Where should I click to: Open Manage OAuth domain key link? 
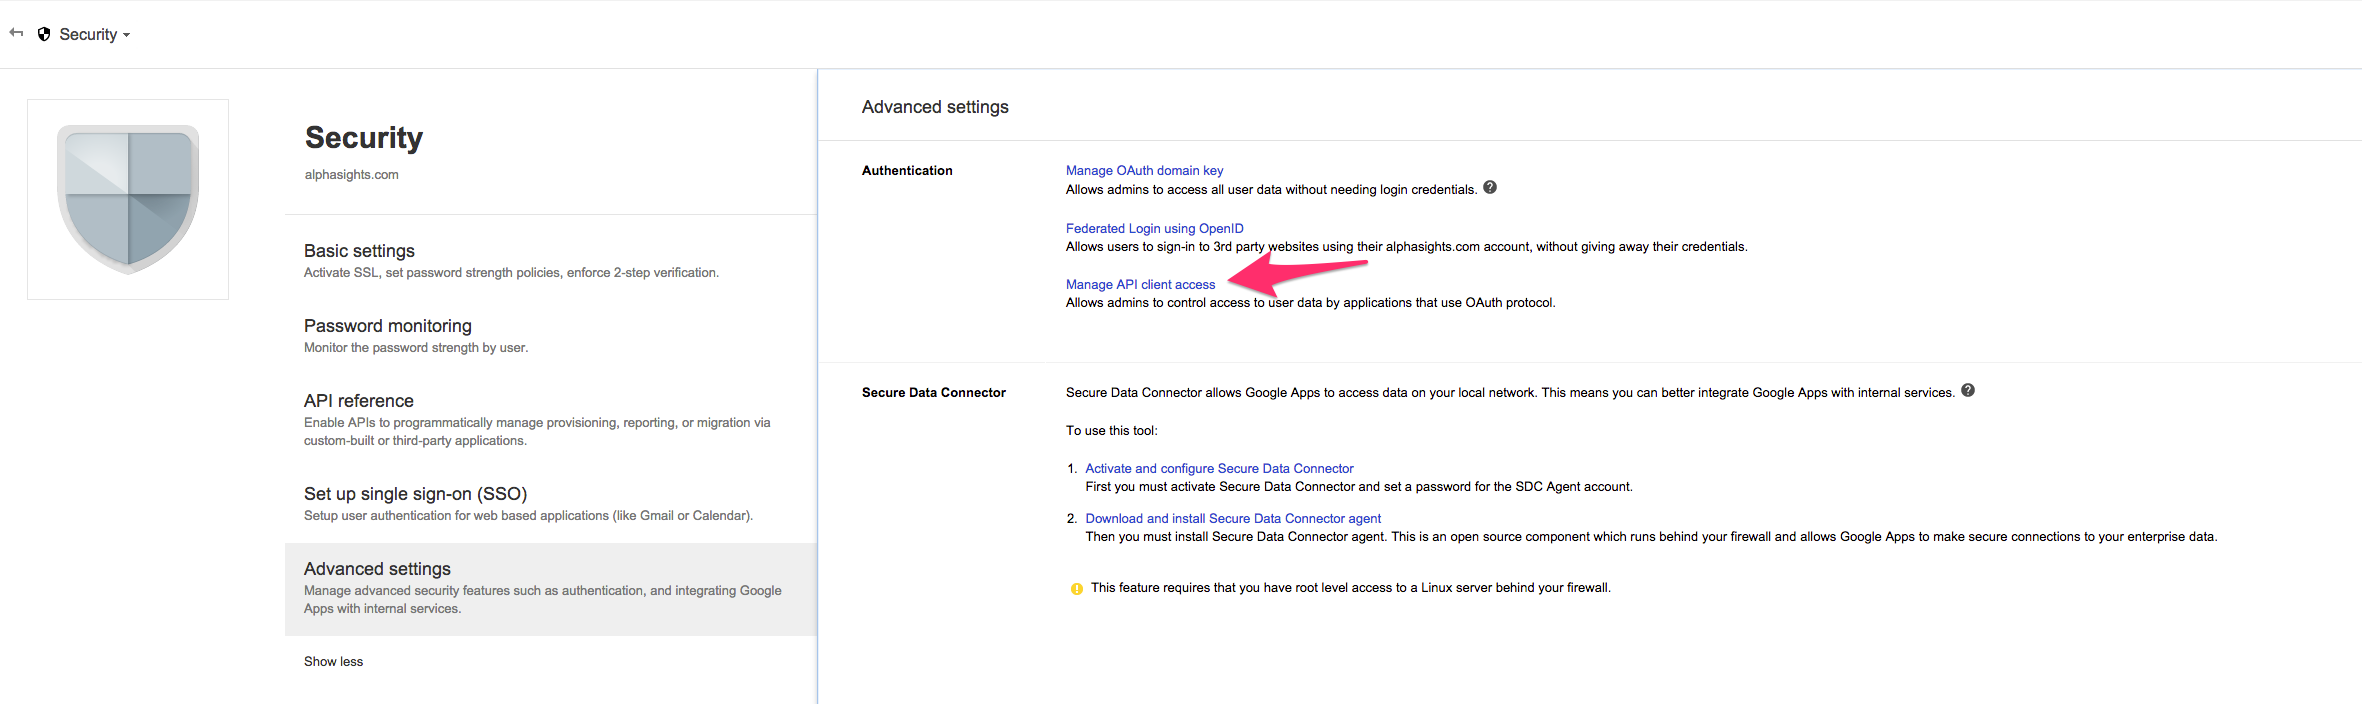coord(1144,171)
